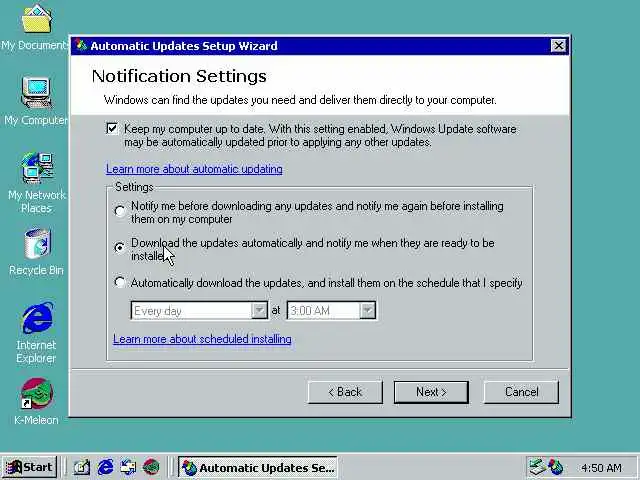Click the Automatic Updates taskbar button
The width and height of the screenshot is (640, 480).
pos(258,467)
